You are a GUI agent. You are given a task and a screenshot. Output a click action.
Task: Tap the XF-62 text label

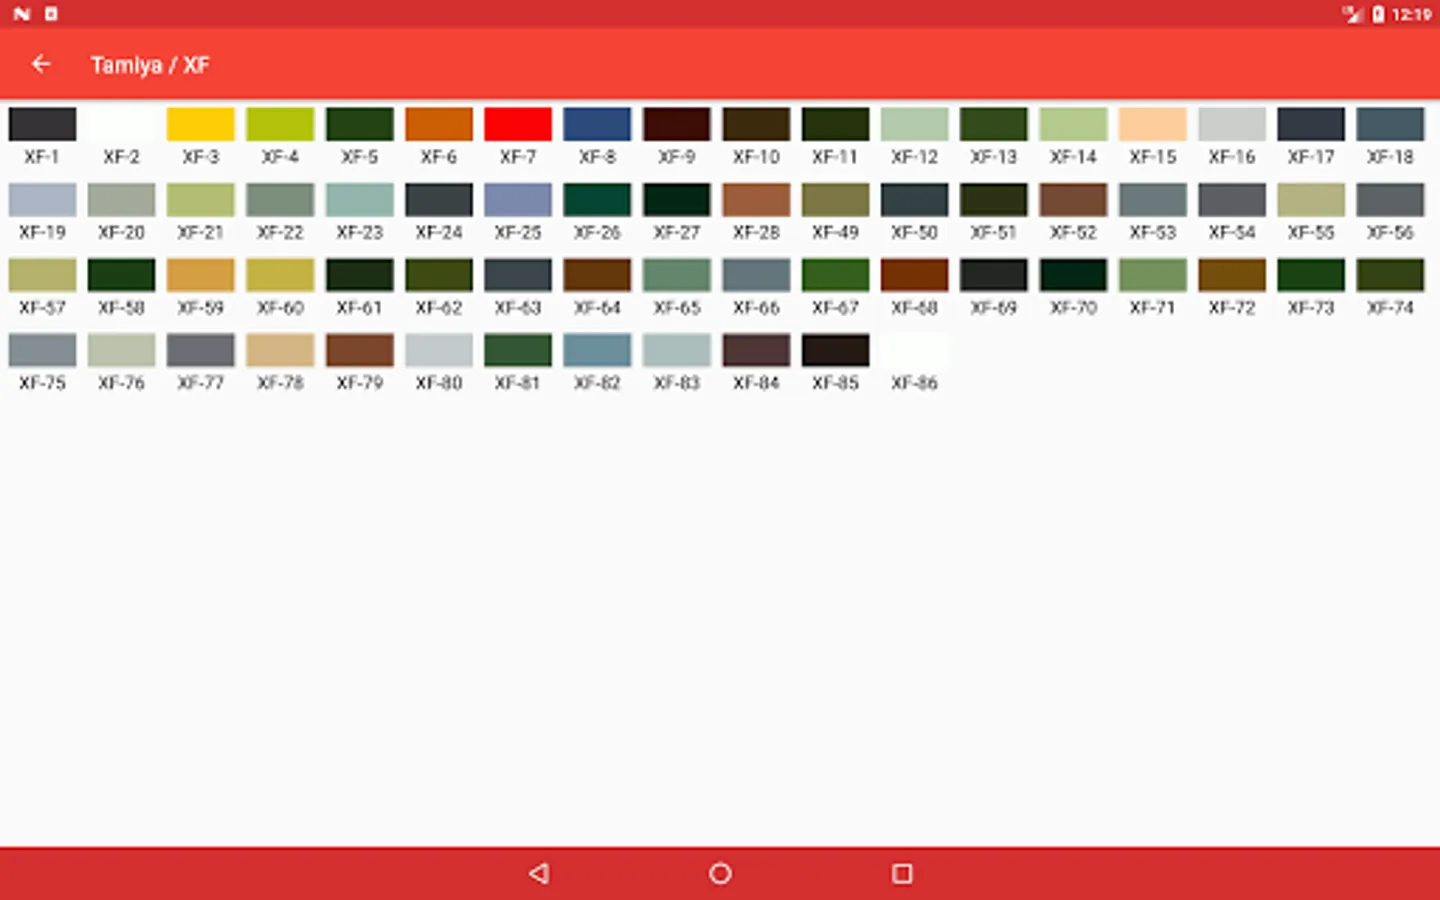tap(439, 308)
